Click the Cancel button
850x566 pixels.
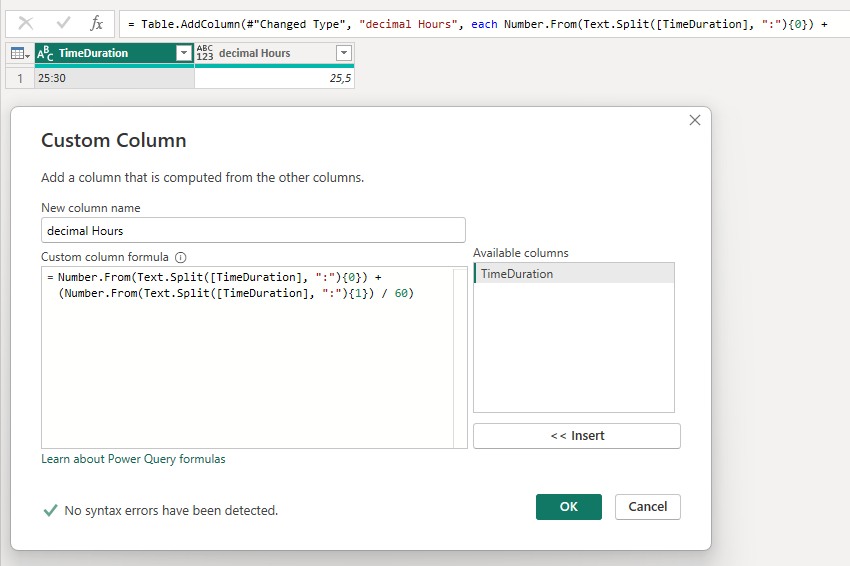648,507
